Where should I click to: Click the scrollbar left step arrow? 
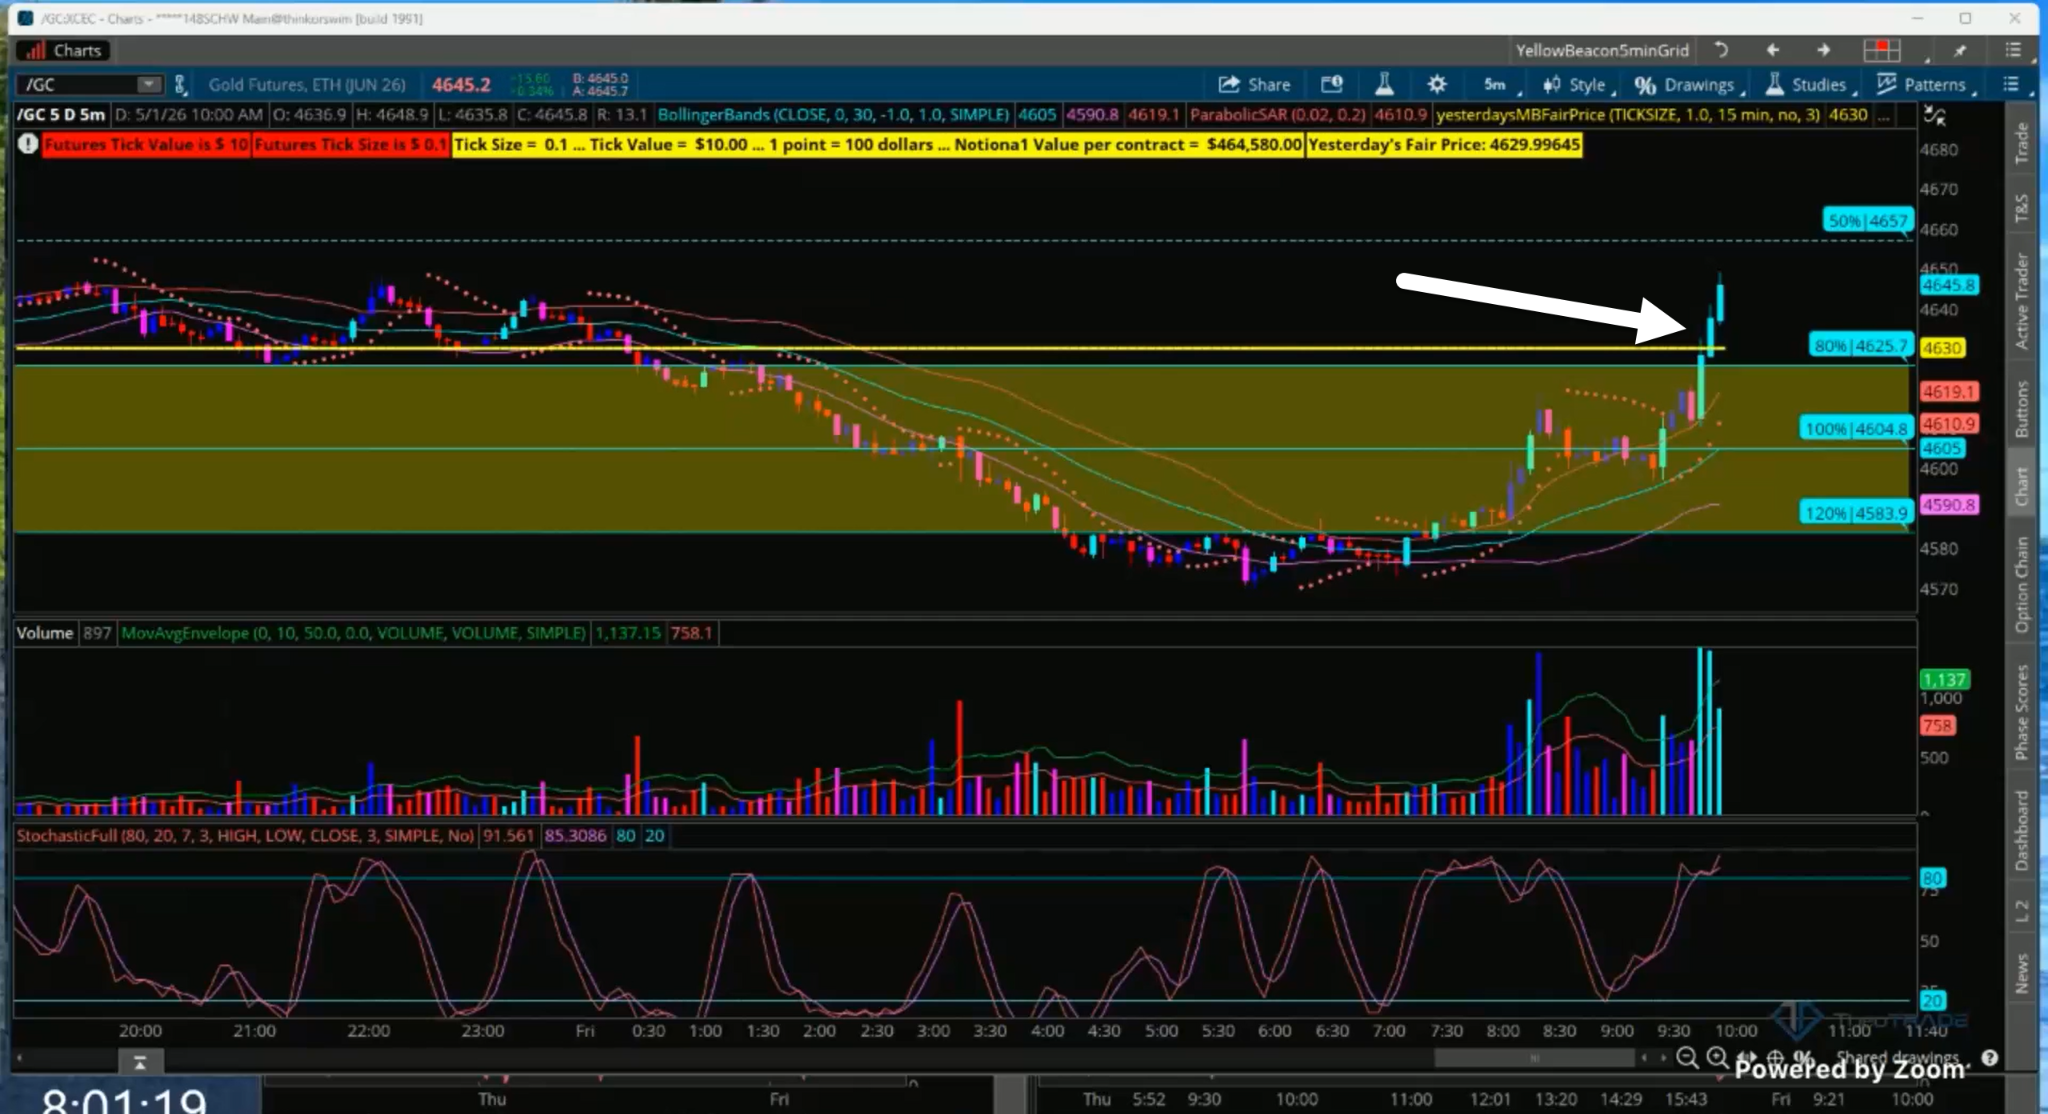tap(1645, 1058)
